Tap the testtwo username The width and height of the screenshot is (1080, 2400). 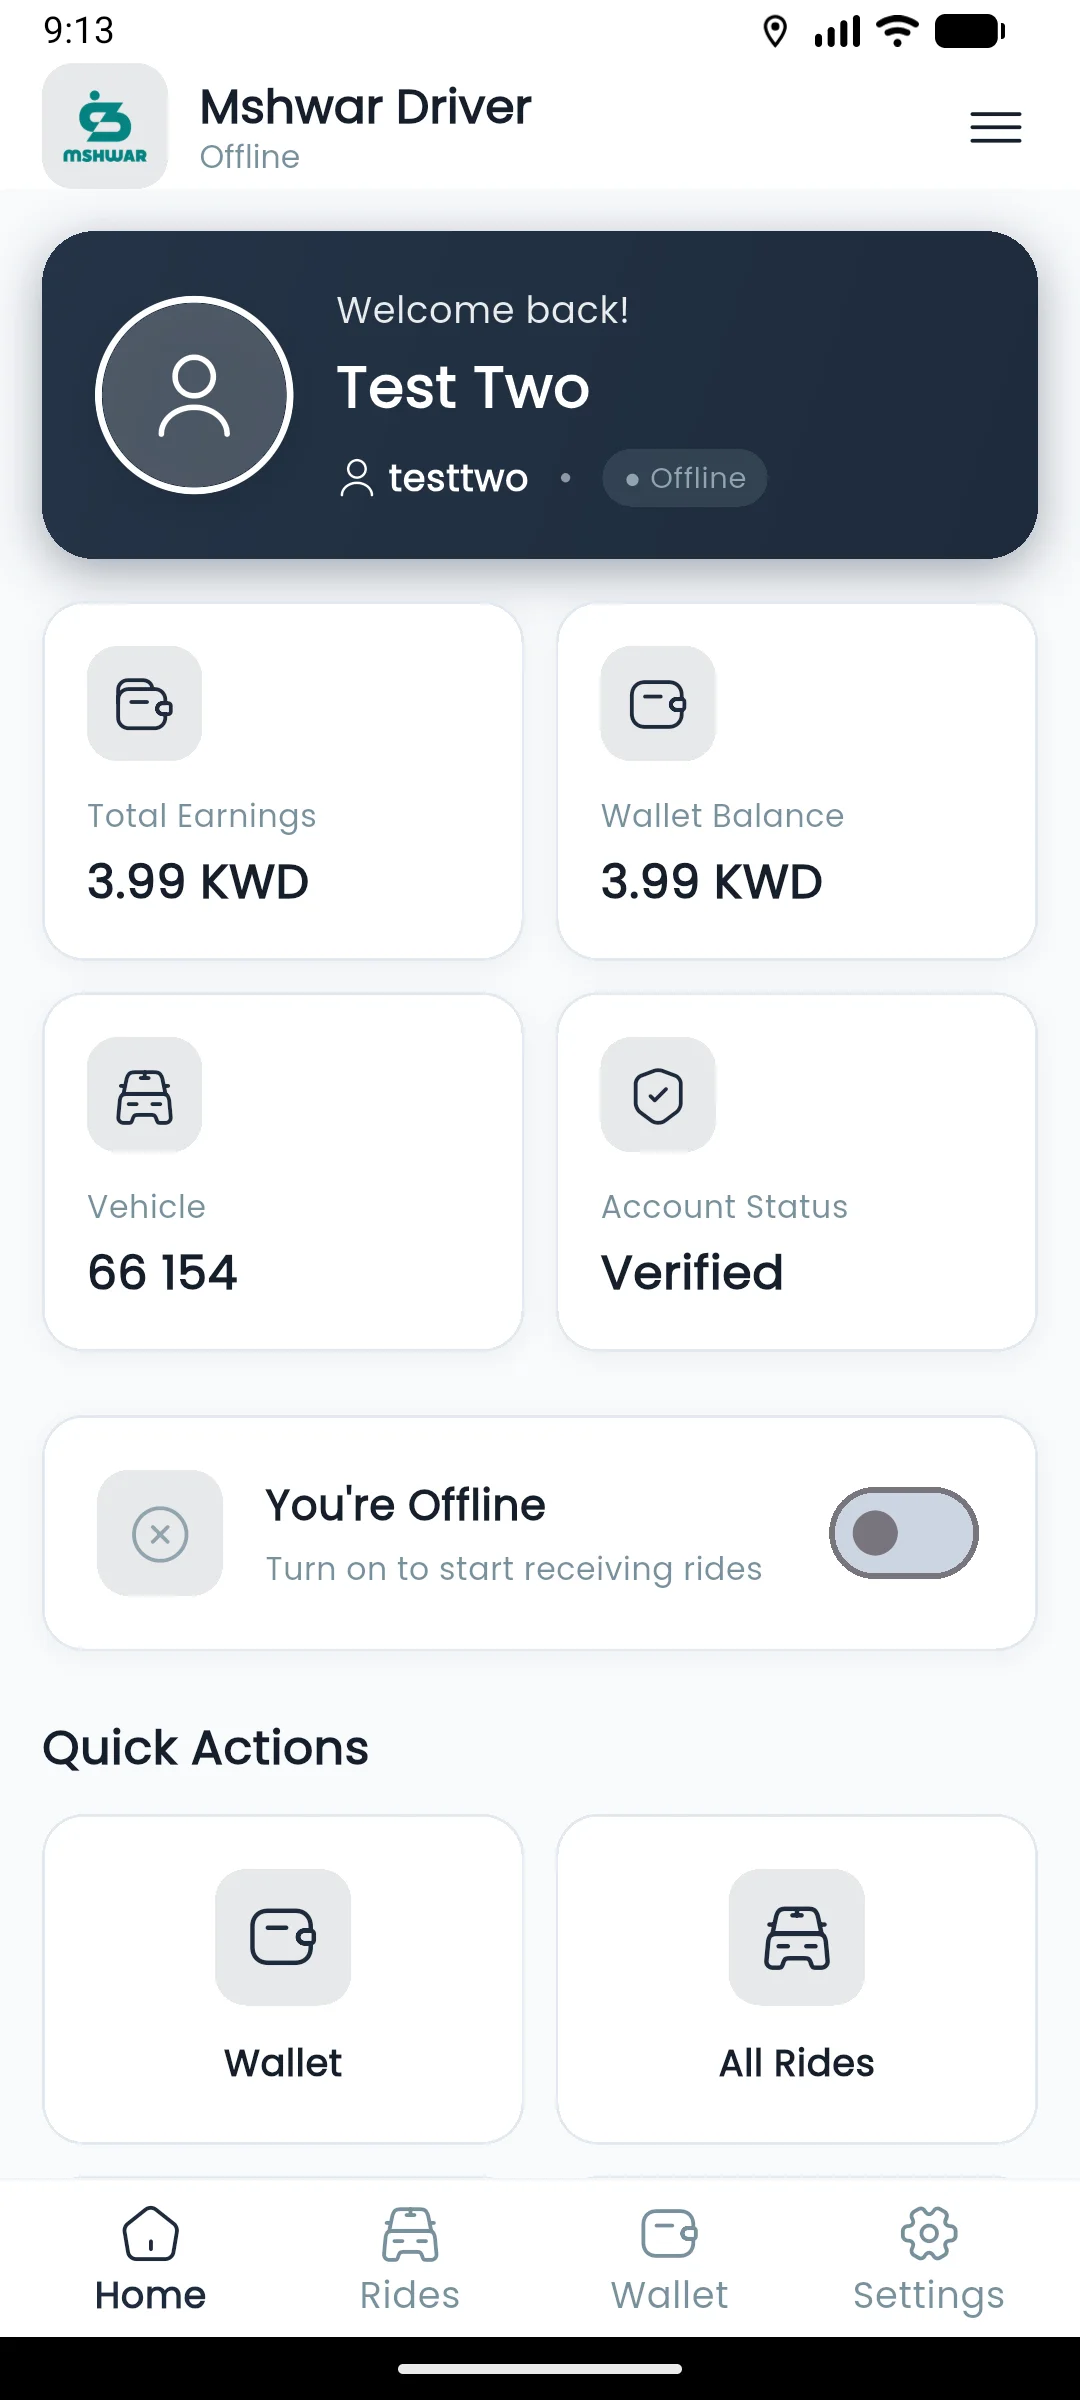(x=457, y=478)
